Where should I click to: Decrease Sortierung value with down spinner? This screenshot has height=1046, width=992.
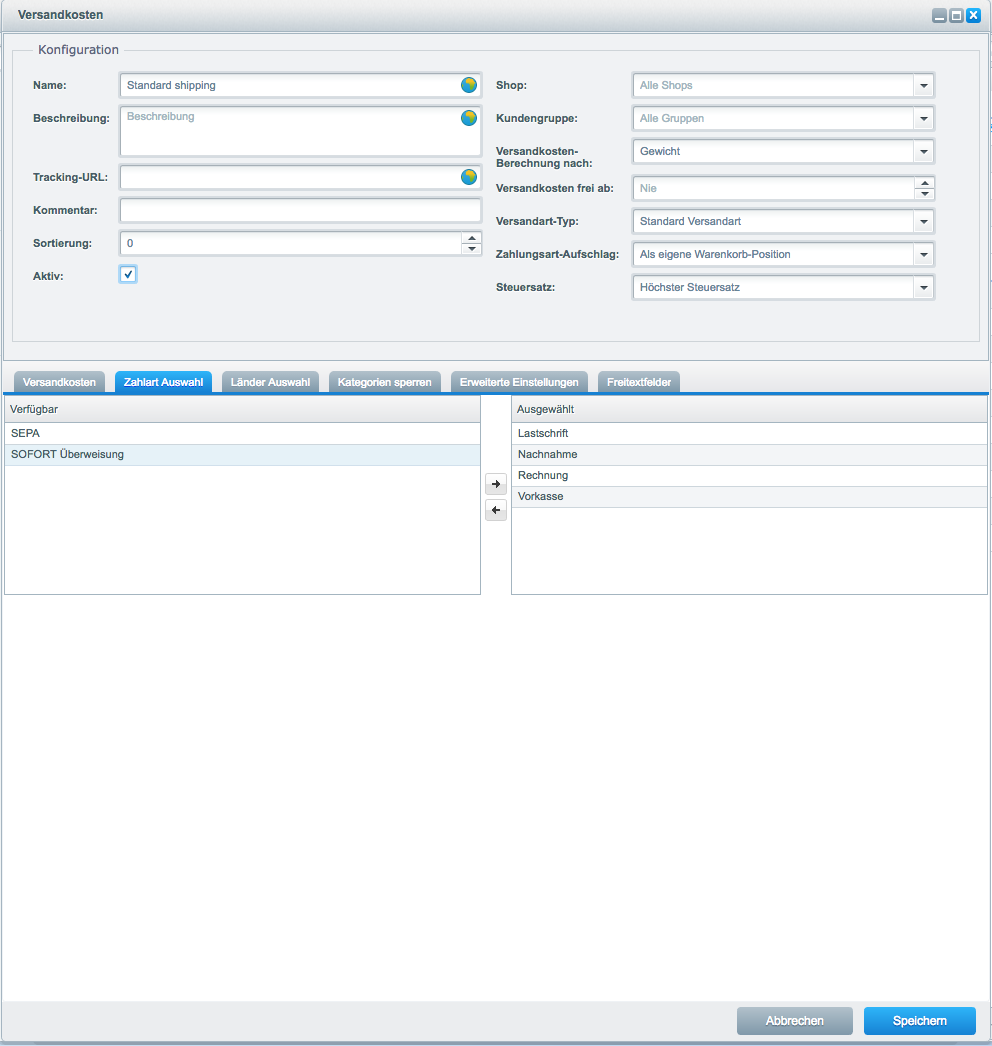(x=472, y=249)
